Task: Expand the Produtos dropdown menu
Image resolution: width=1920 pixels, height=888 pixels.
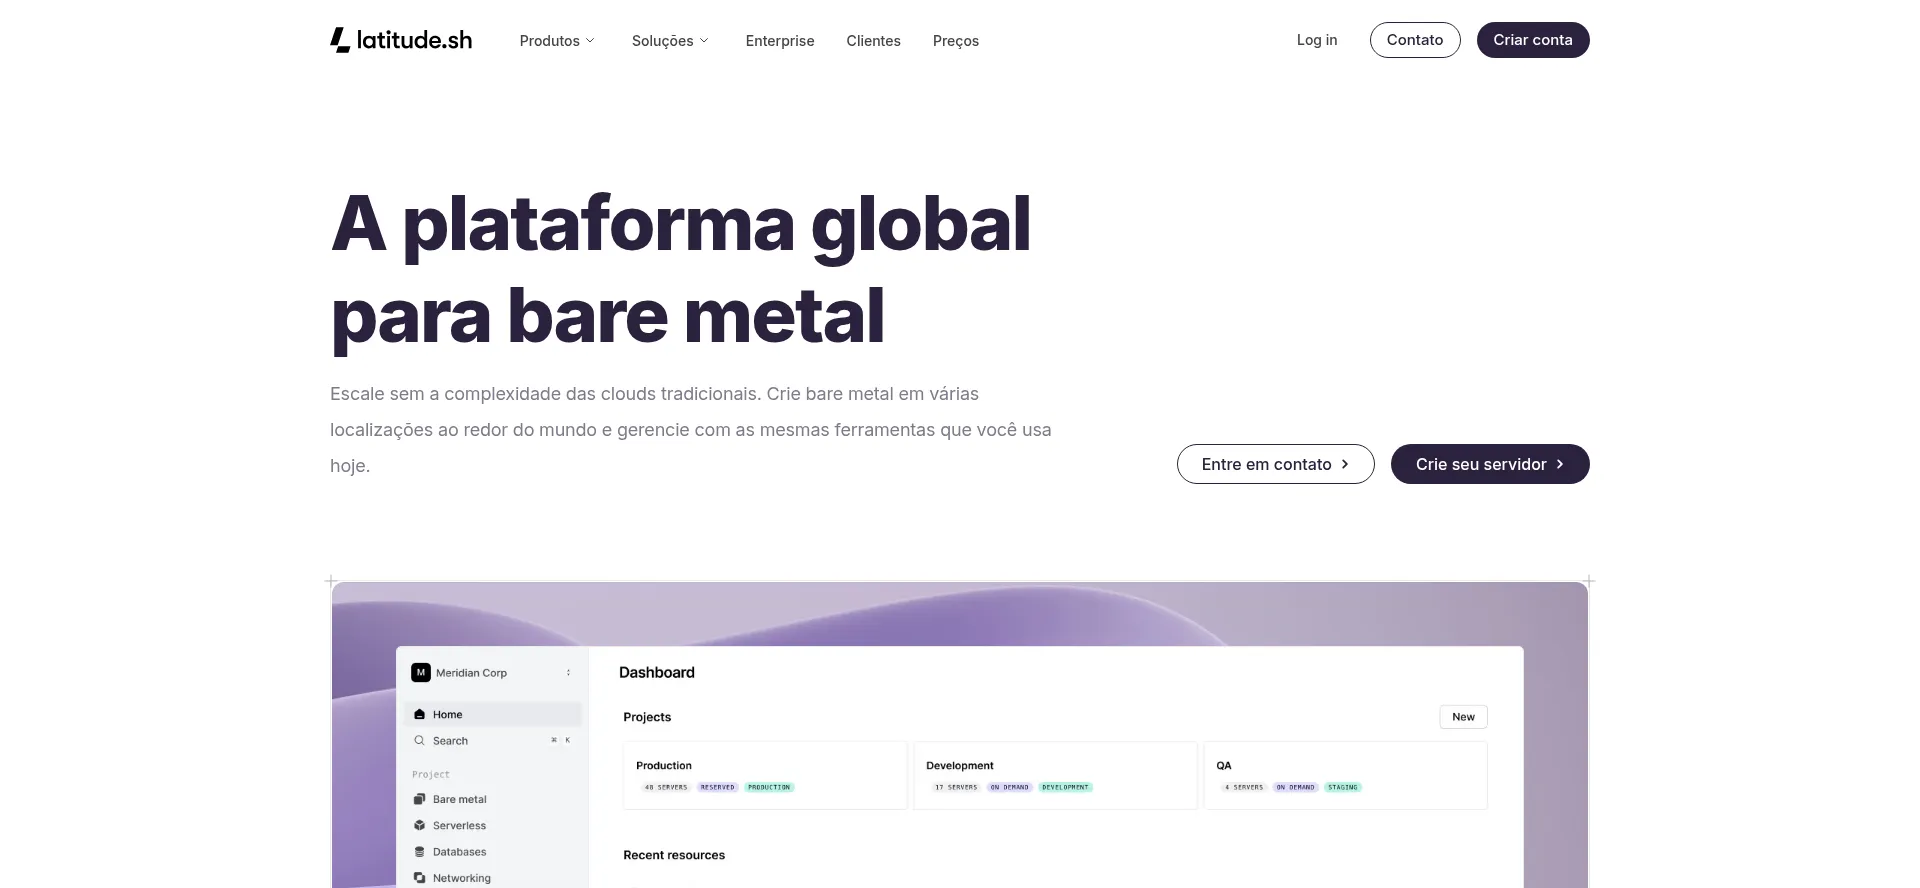Action: [x=557, y=41]
